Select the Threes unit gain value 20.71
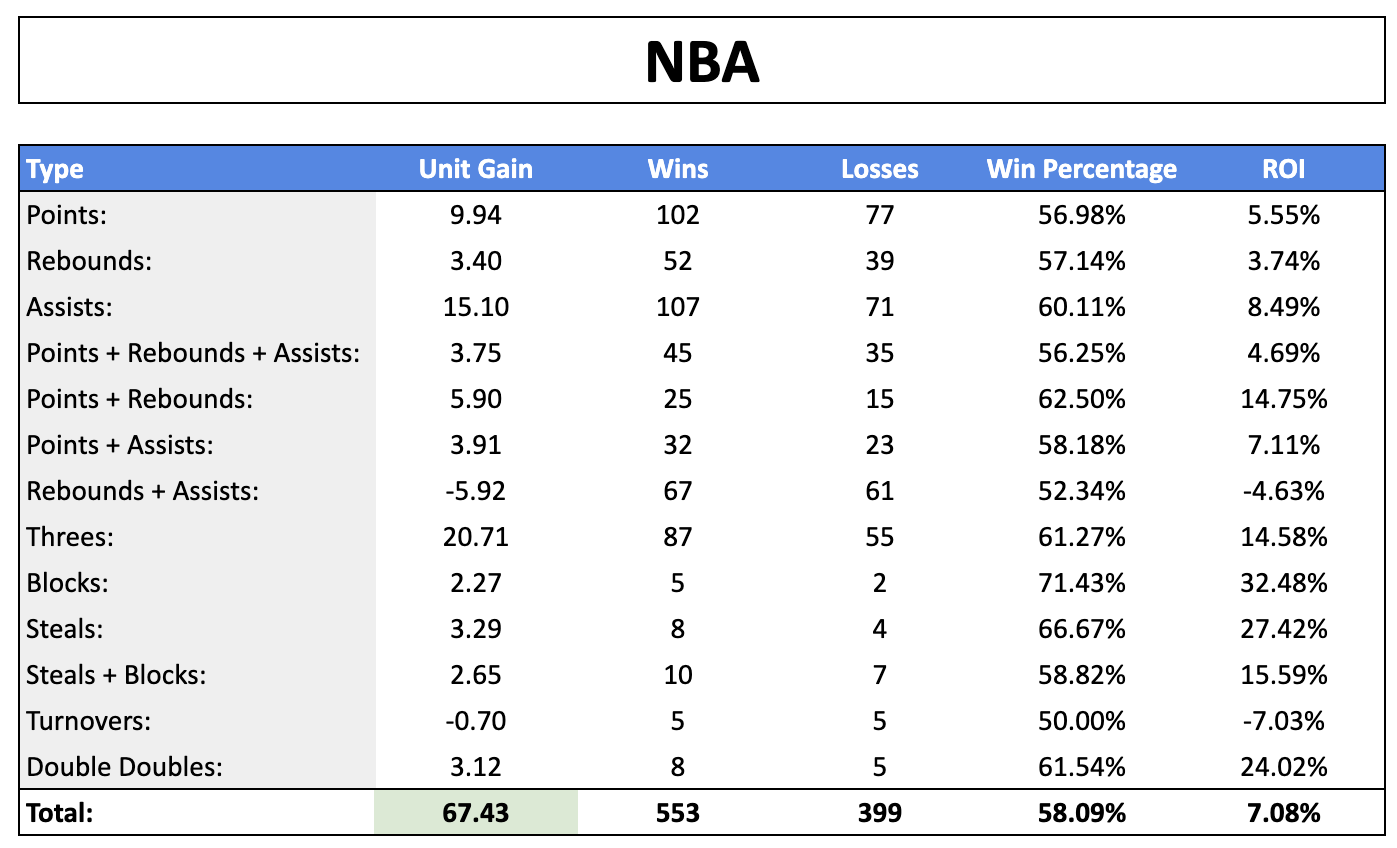This screenshot has height=848, width=1397. [x=475, y=537]
